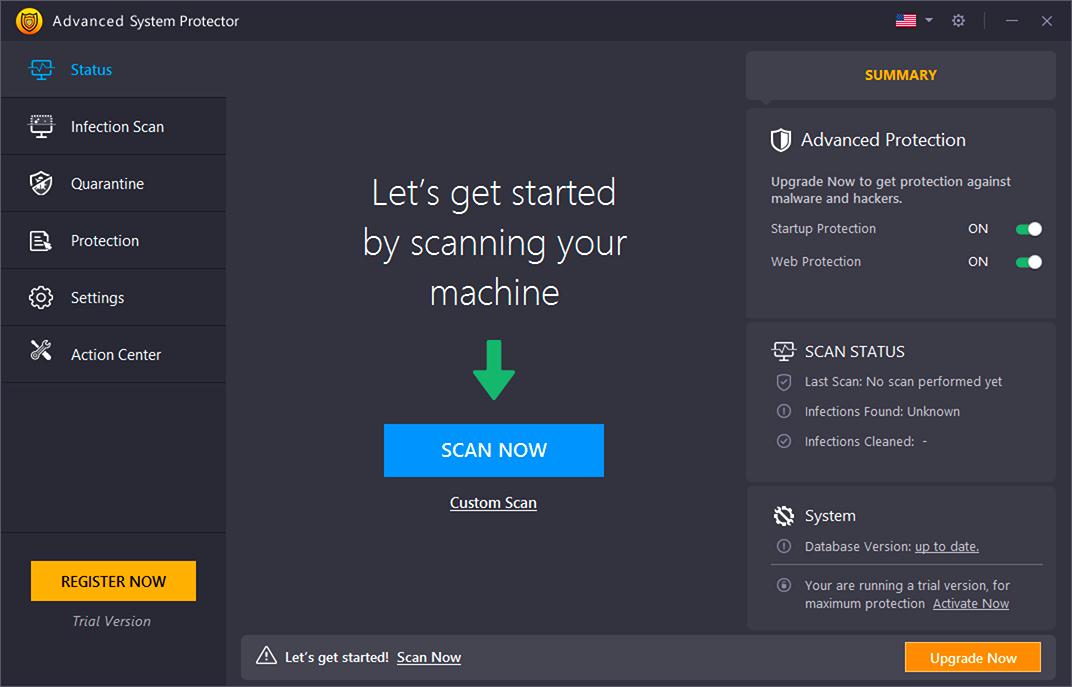Turn off the Web Protection switch
The image size is (1072, 687).
[1028, 262]
